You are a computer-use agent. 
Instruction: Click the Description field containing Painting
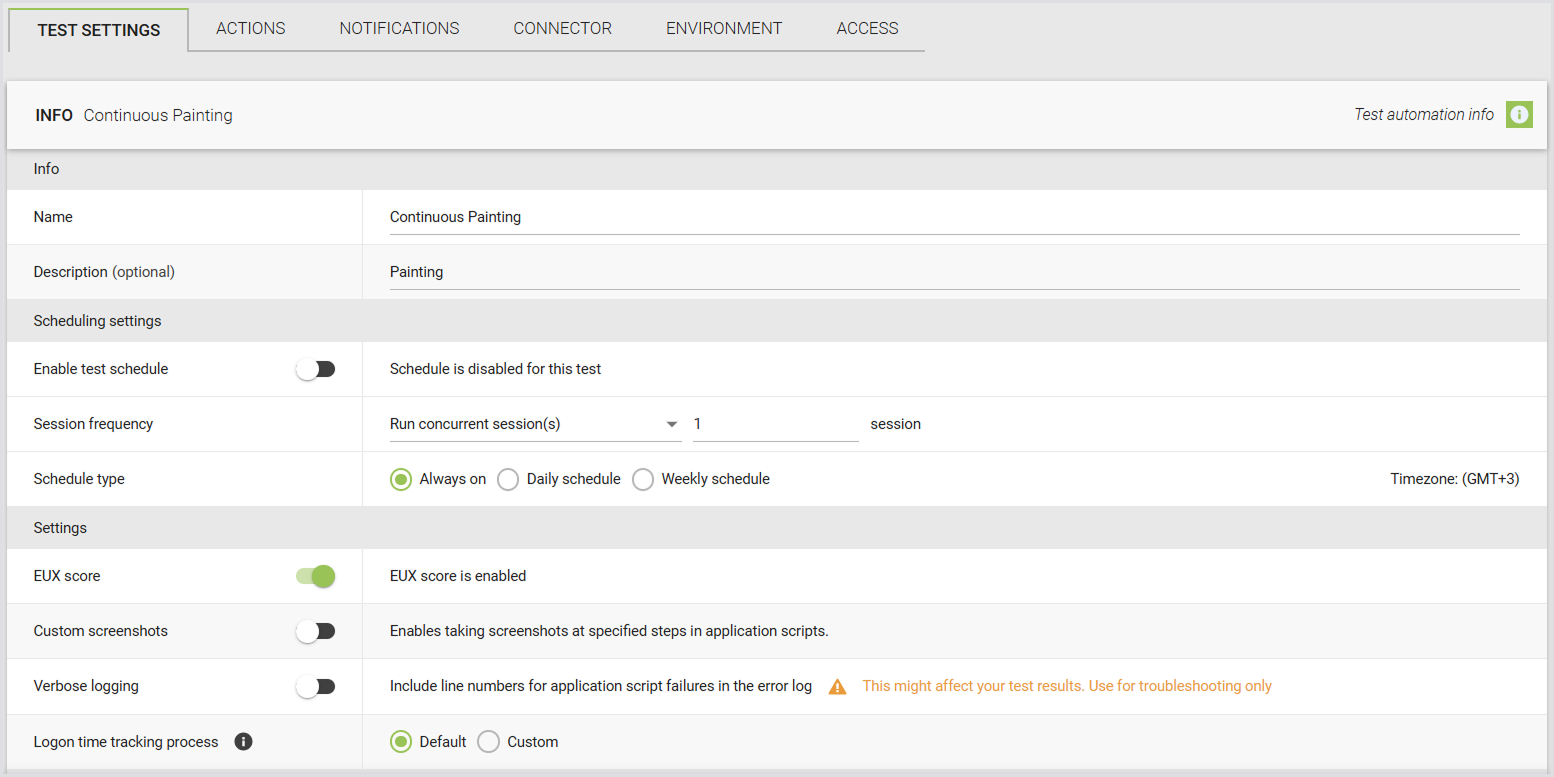pos(954,272)
